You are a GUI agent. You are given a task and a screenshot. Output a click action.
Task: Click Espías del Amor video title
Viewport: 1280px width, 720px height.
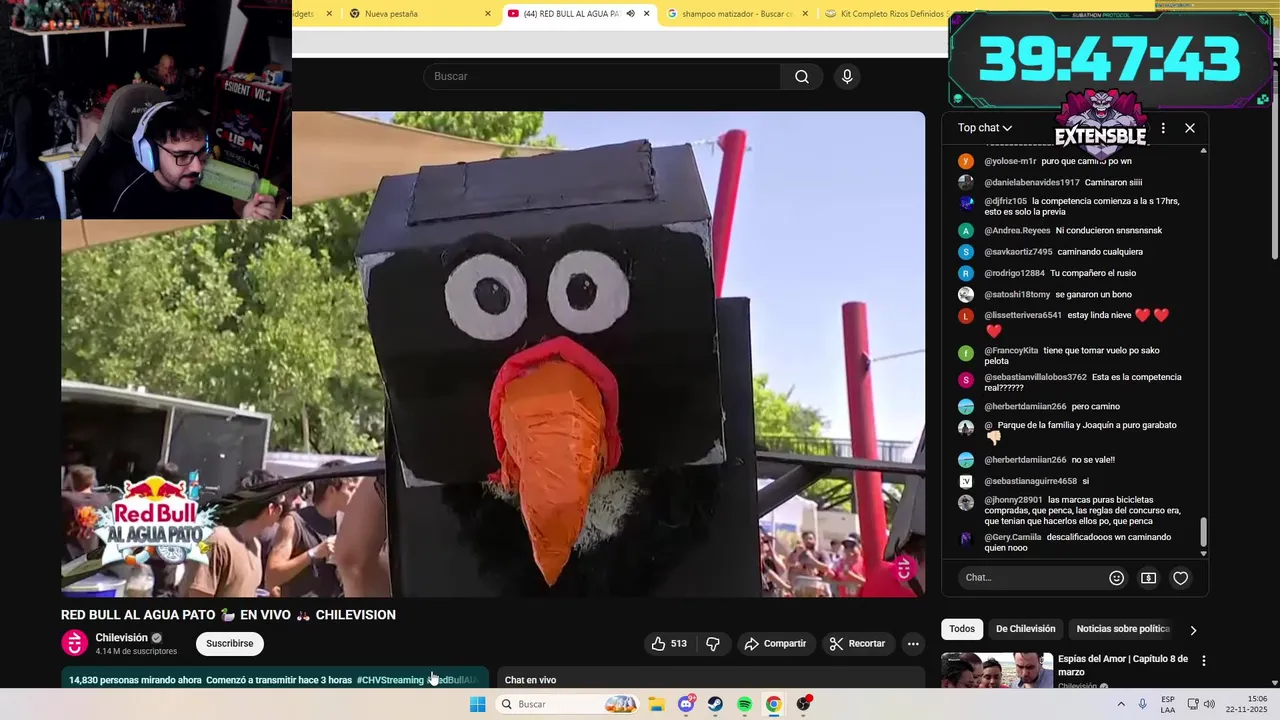(1123, 665)
